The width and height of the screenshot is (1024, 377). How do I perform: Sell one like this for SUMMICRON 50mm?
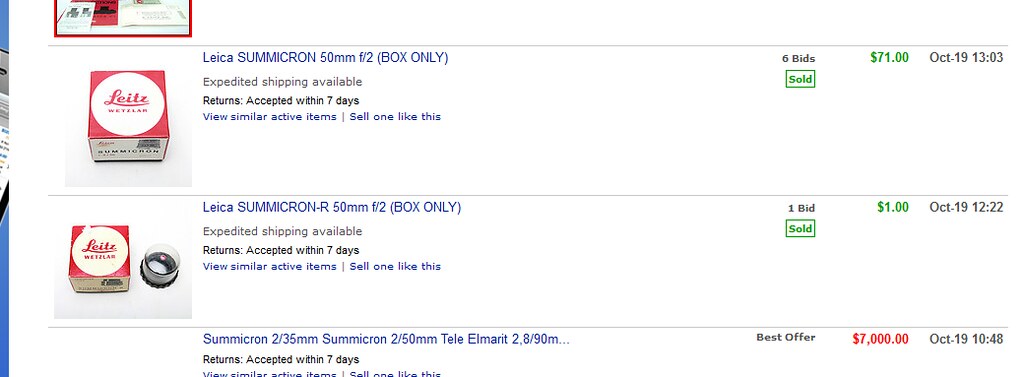[395, 117]
